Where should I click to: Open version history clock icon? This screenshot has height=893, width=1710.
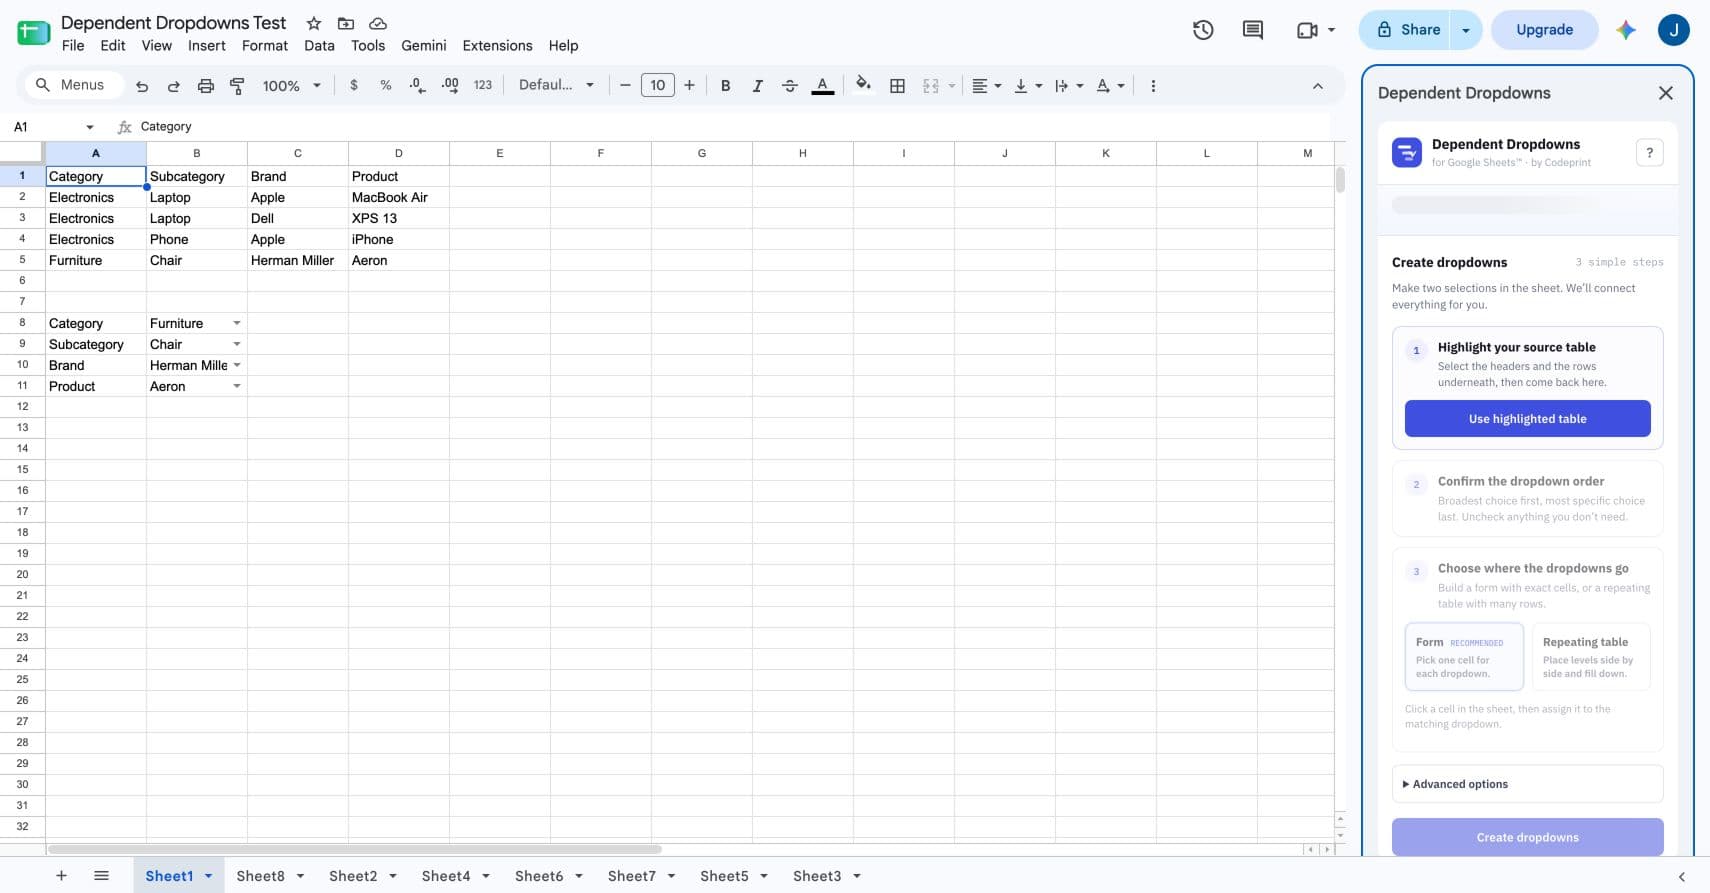[x=1203, y=30]
